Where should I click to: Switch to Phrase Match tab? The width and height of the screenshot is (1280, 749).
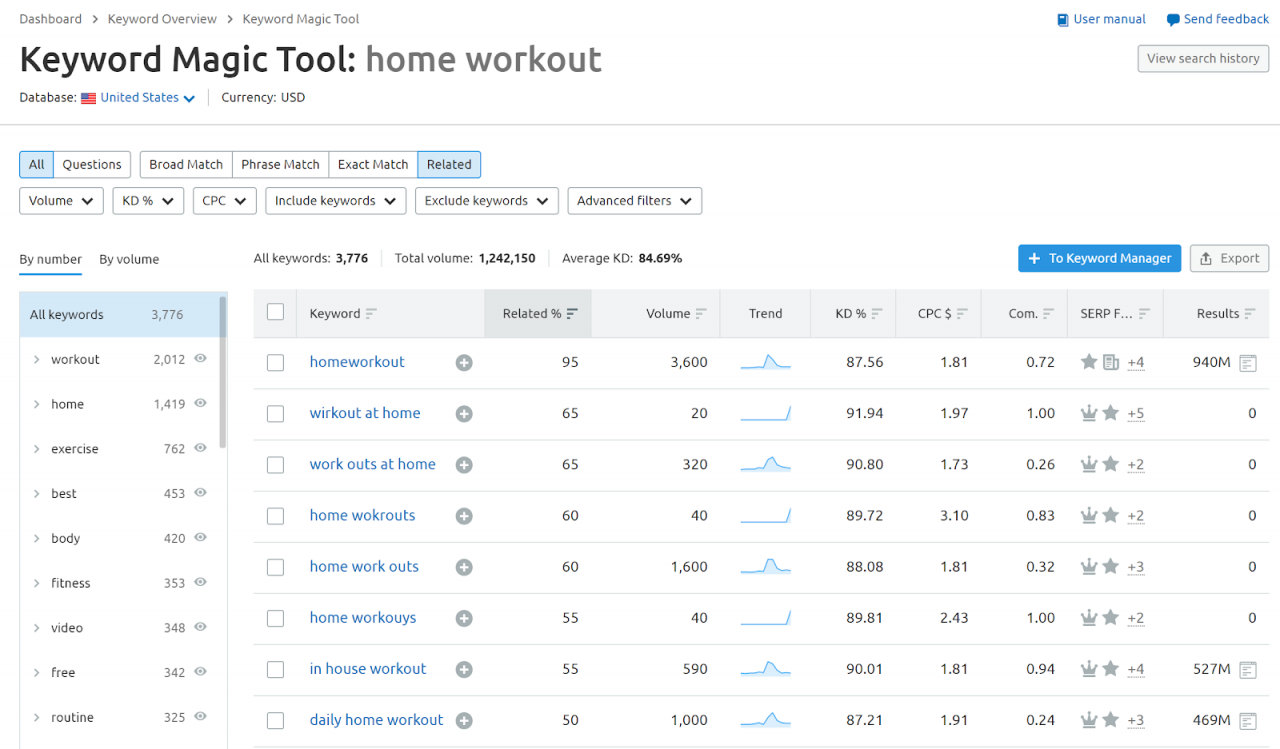click(x=280, y=165)
